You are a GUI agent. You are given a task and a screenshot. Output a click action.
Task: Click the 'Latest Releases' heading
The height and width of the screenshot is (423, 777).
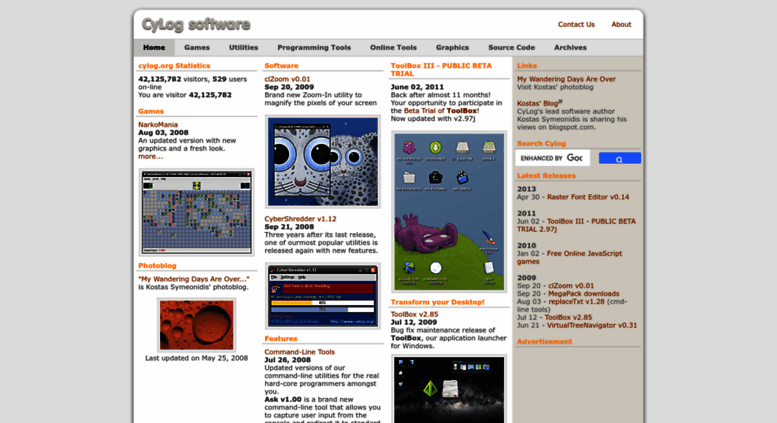[x=547, y=176]
